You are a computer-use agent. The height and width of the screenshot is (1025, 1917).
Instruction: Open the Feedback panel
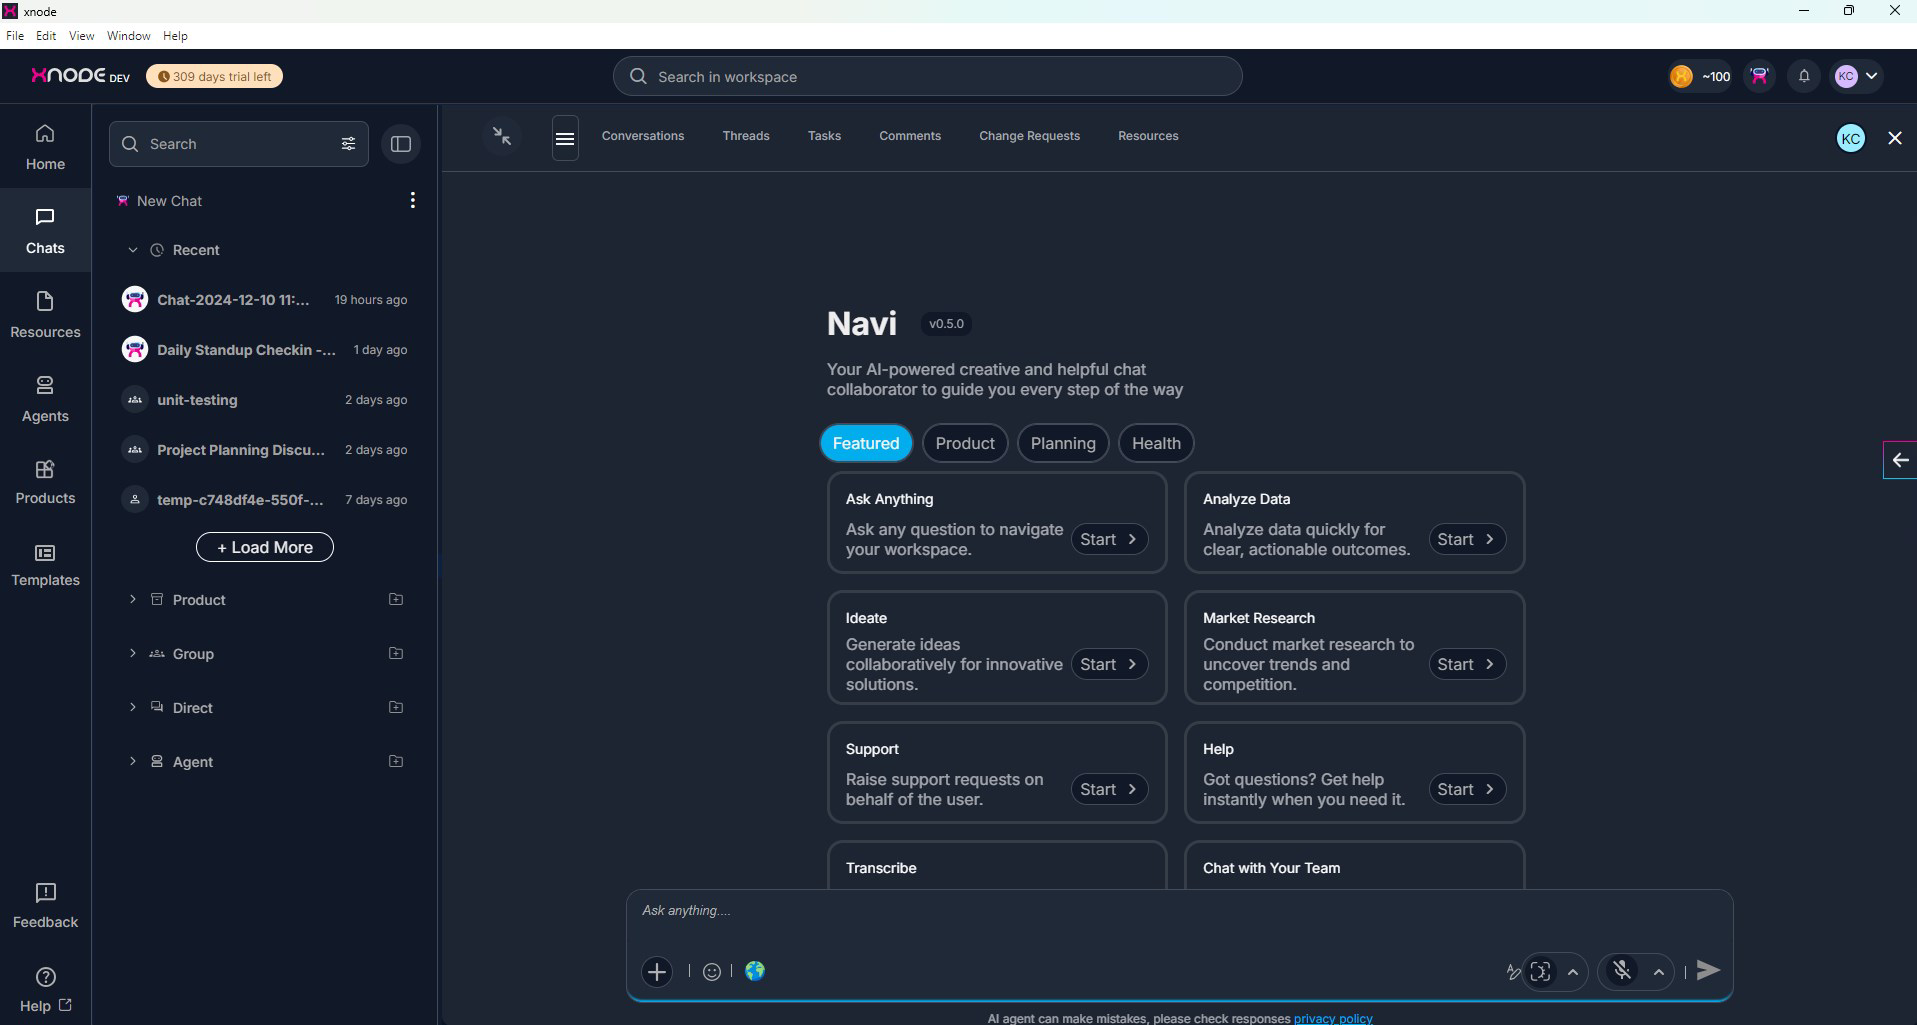point(45,905)
